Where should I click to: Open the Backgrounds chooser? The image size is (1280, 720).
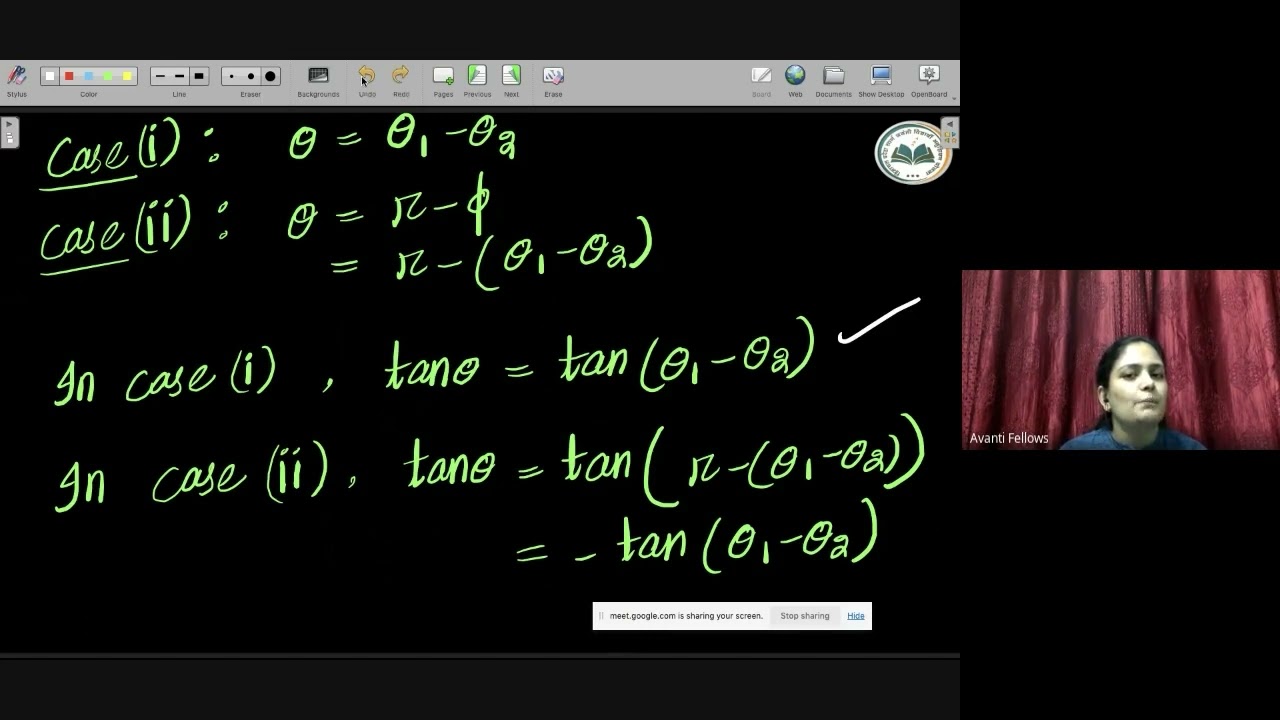[318, 80]
